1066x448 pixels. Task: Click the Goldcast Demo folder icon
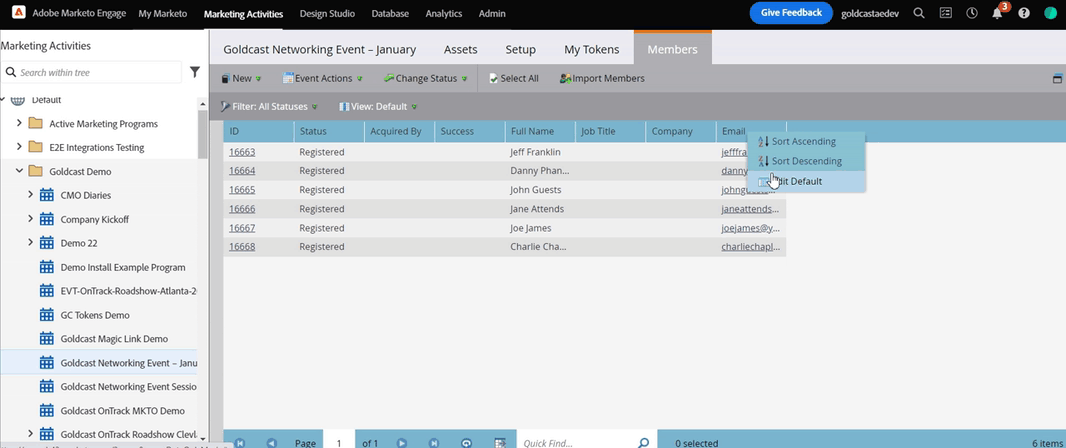tap(35, 171)
